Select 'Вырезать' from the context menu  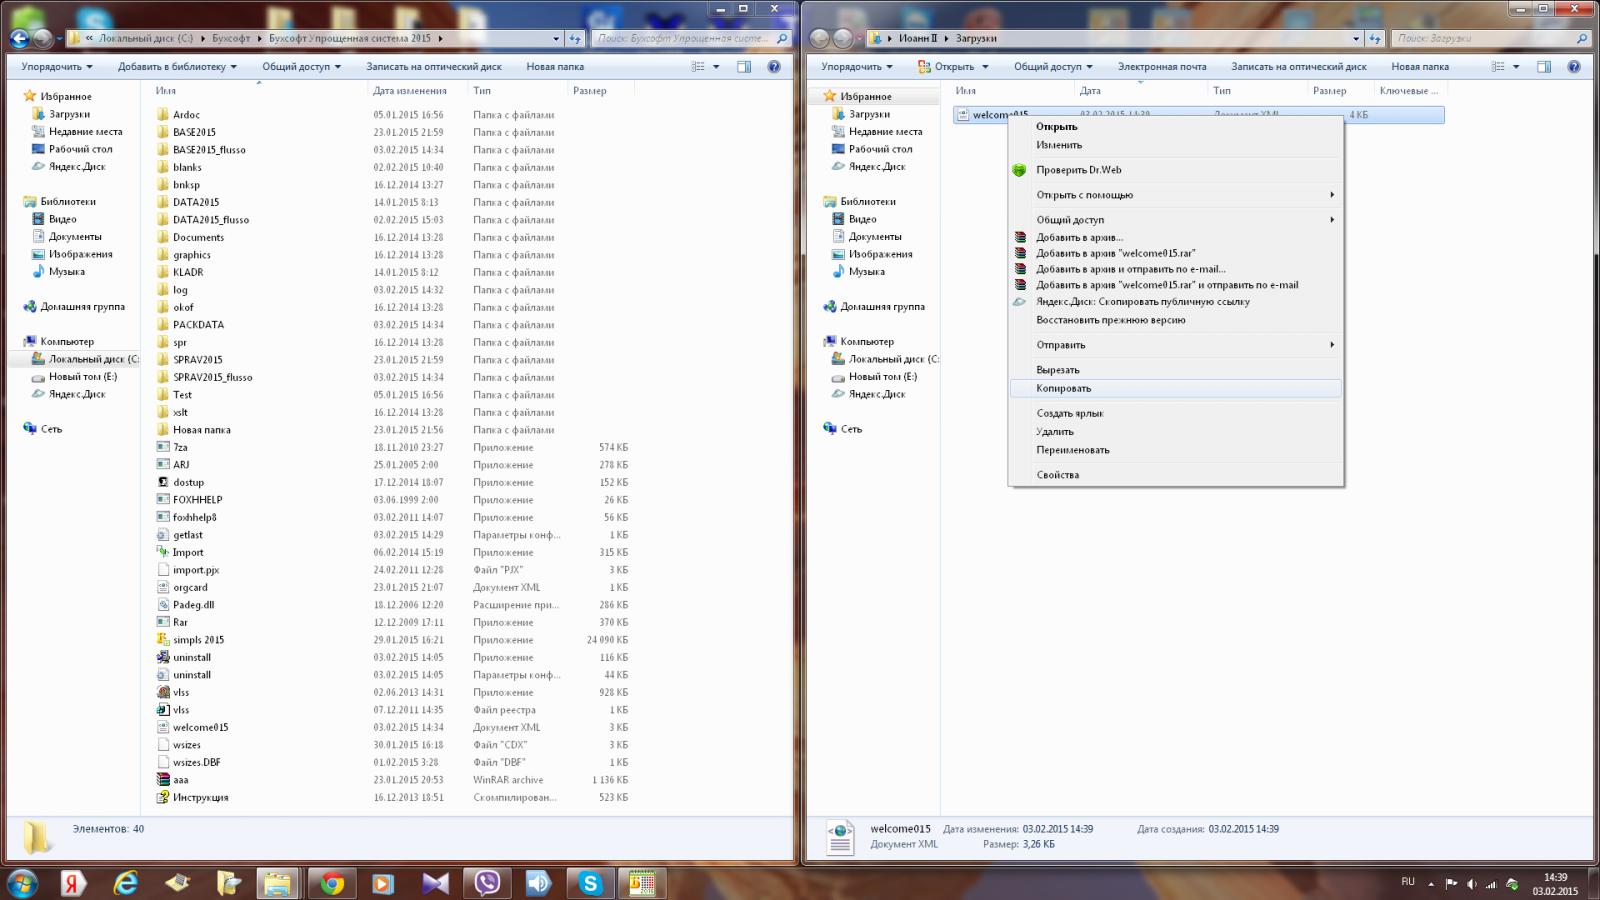coord(1057,370)
